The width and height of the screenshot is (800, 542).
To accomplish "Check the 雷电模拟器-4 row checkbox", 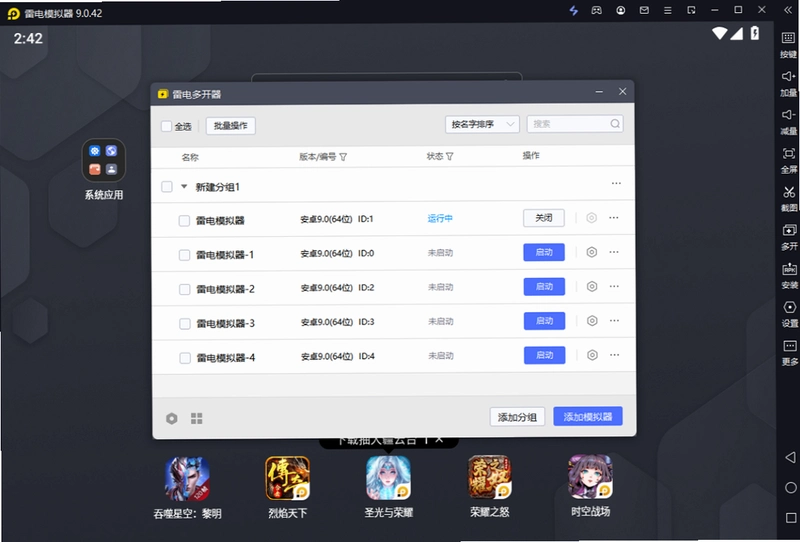I will (185, 358).
